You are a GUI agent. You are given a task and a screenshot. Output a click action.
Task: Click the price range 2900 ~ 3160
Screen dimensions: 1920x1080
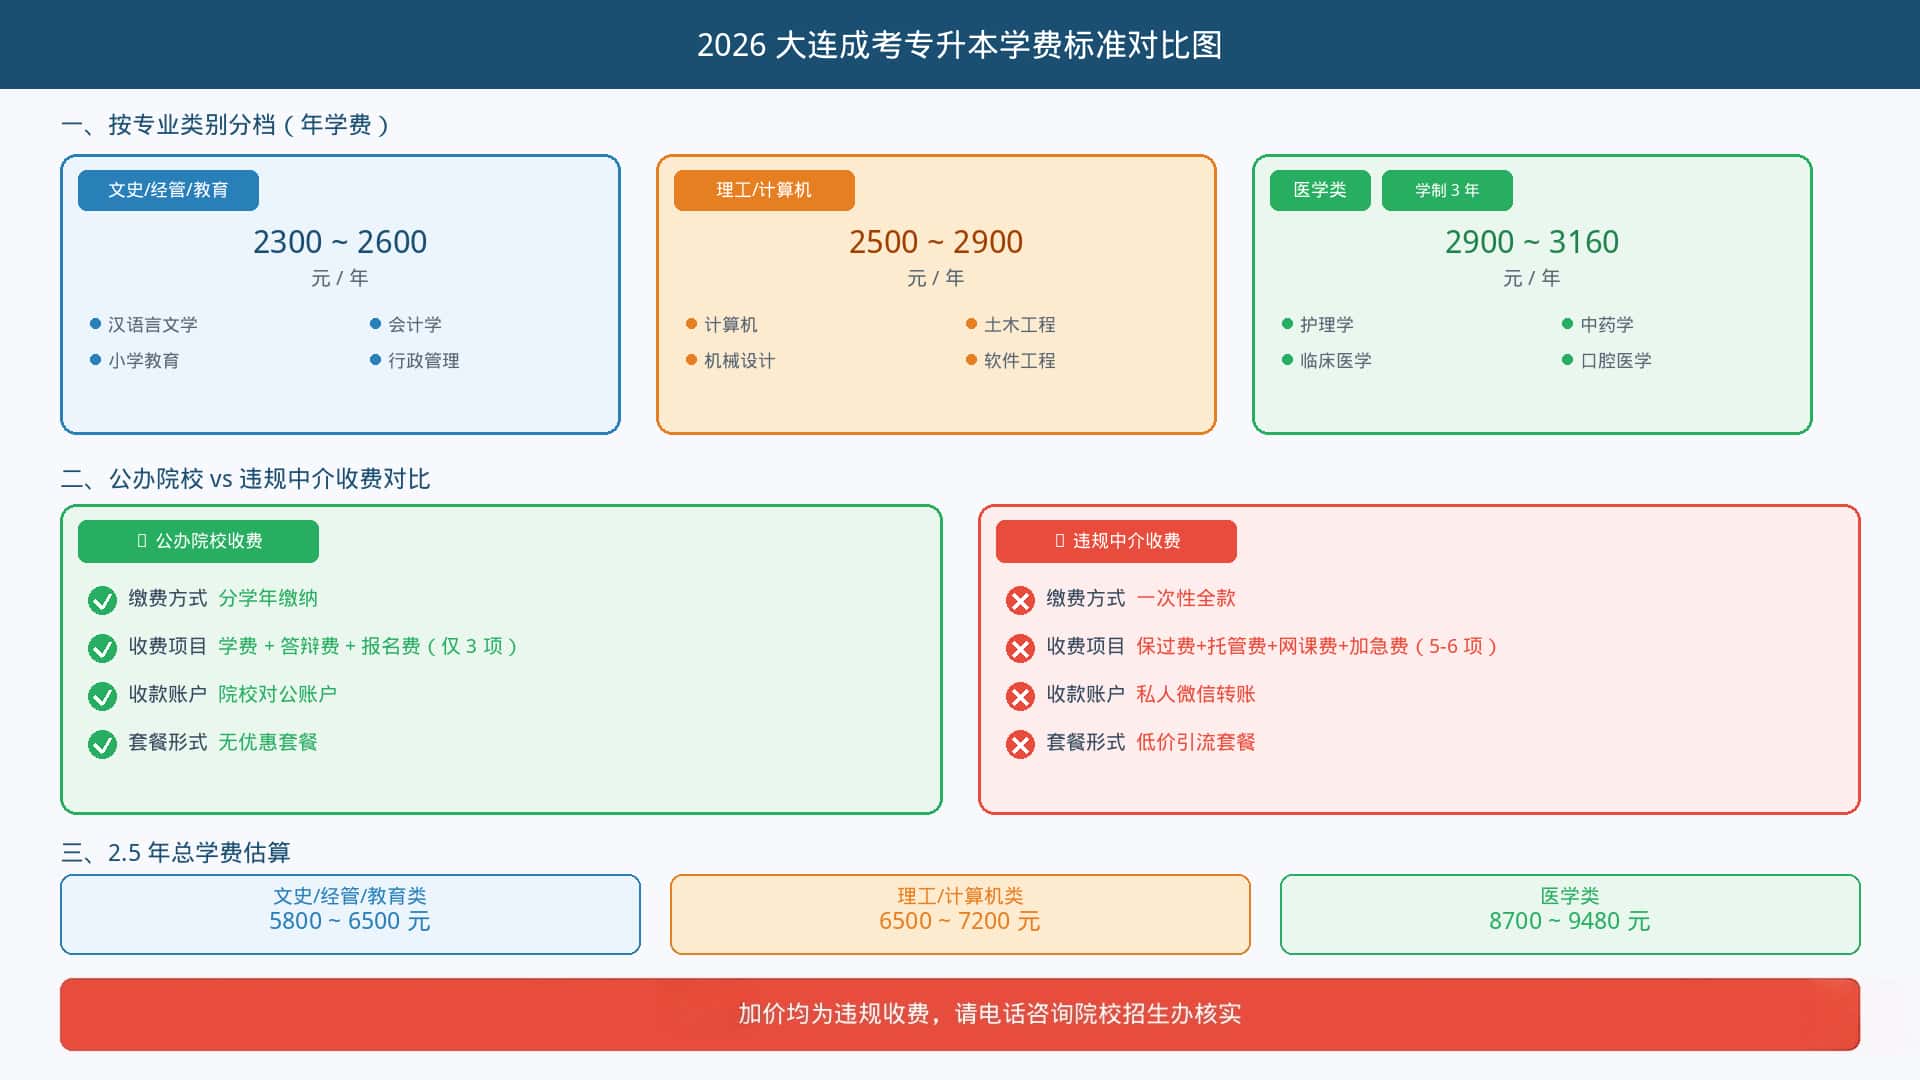1532,242
